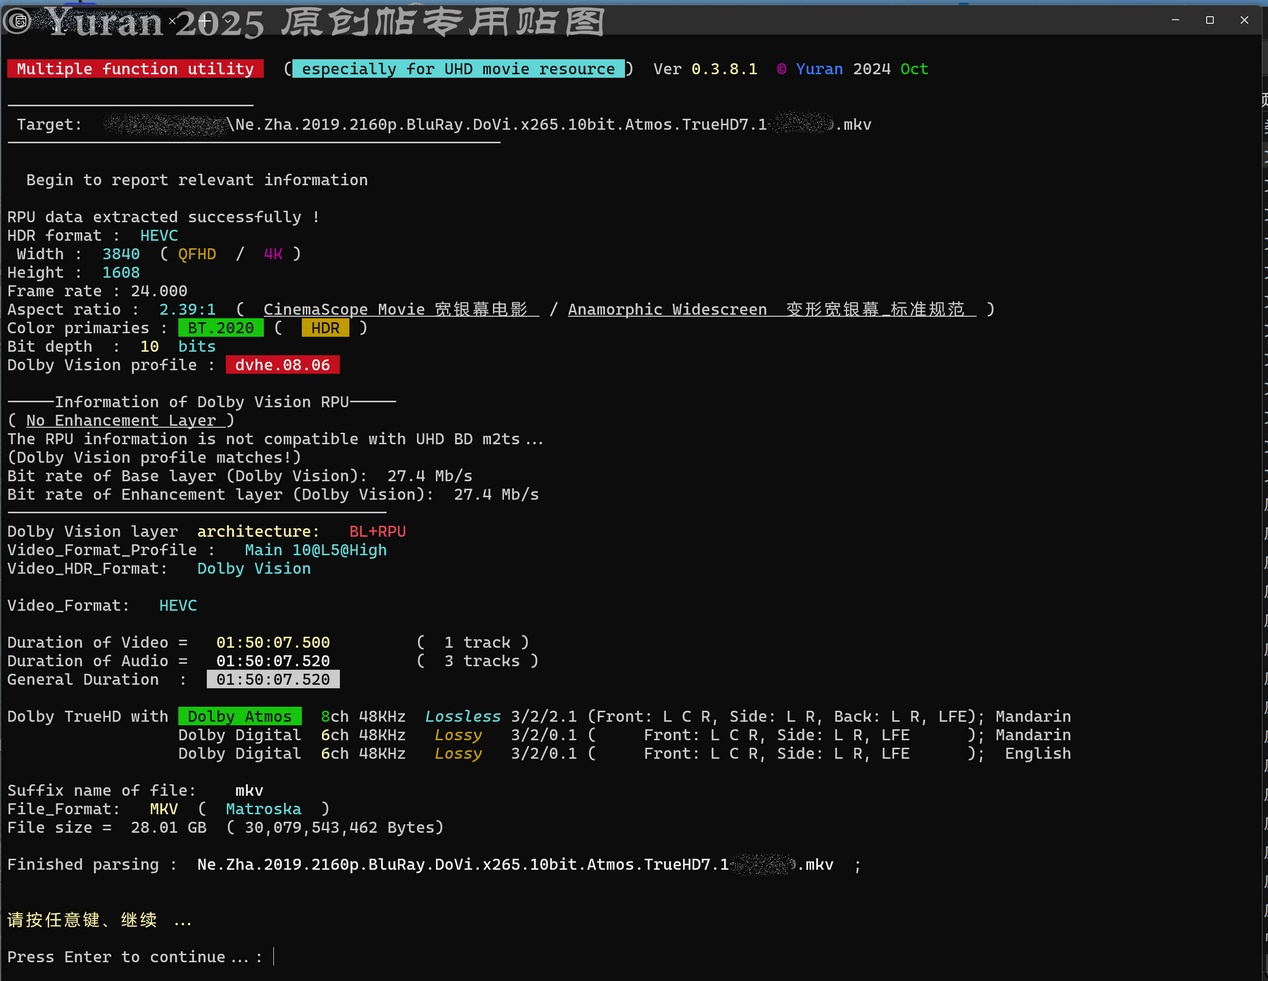Click the red 'Multiple function utility' banner

click(135, 69)
